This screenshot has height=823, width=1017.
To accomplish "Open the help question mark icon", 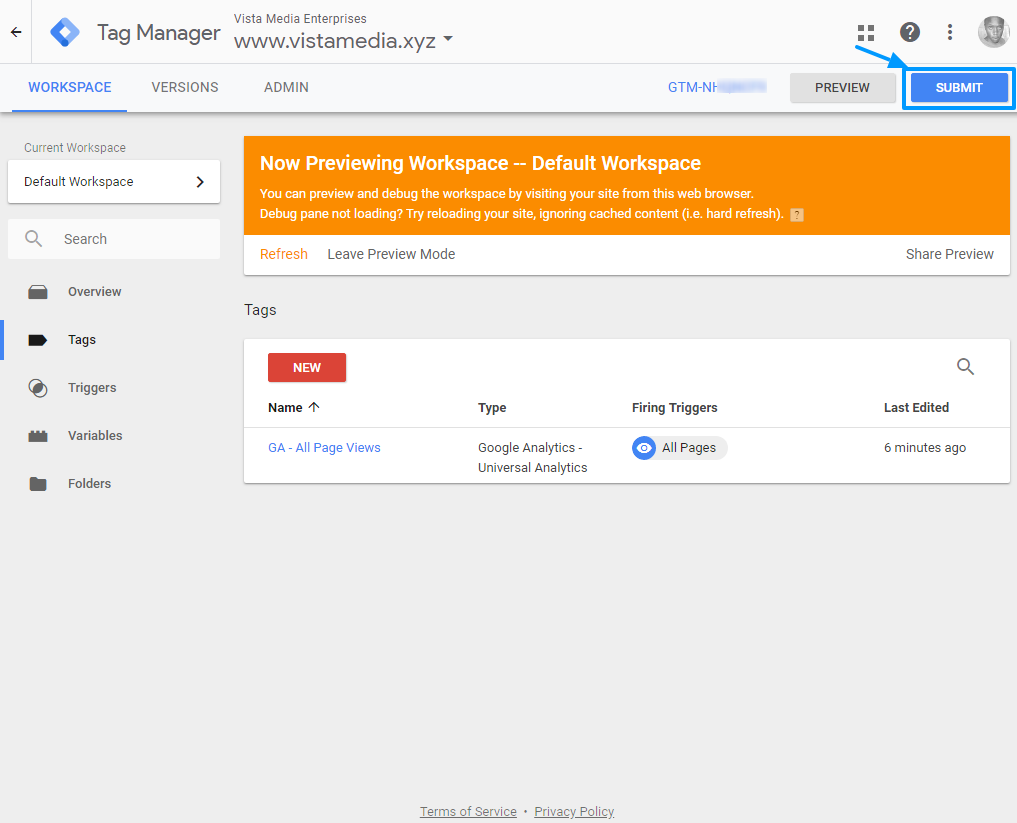I will (909, 32).
